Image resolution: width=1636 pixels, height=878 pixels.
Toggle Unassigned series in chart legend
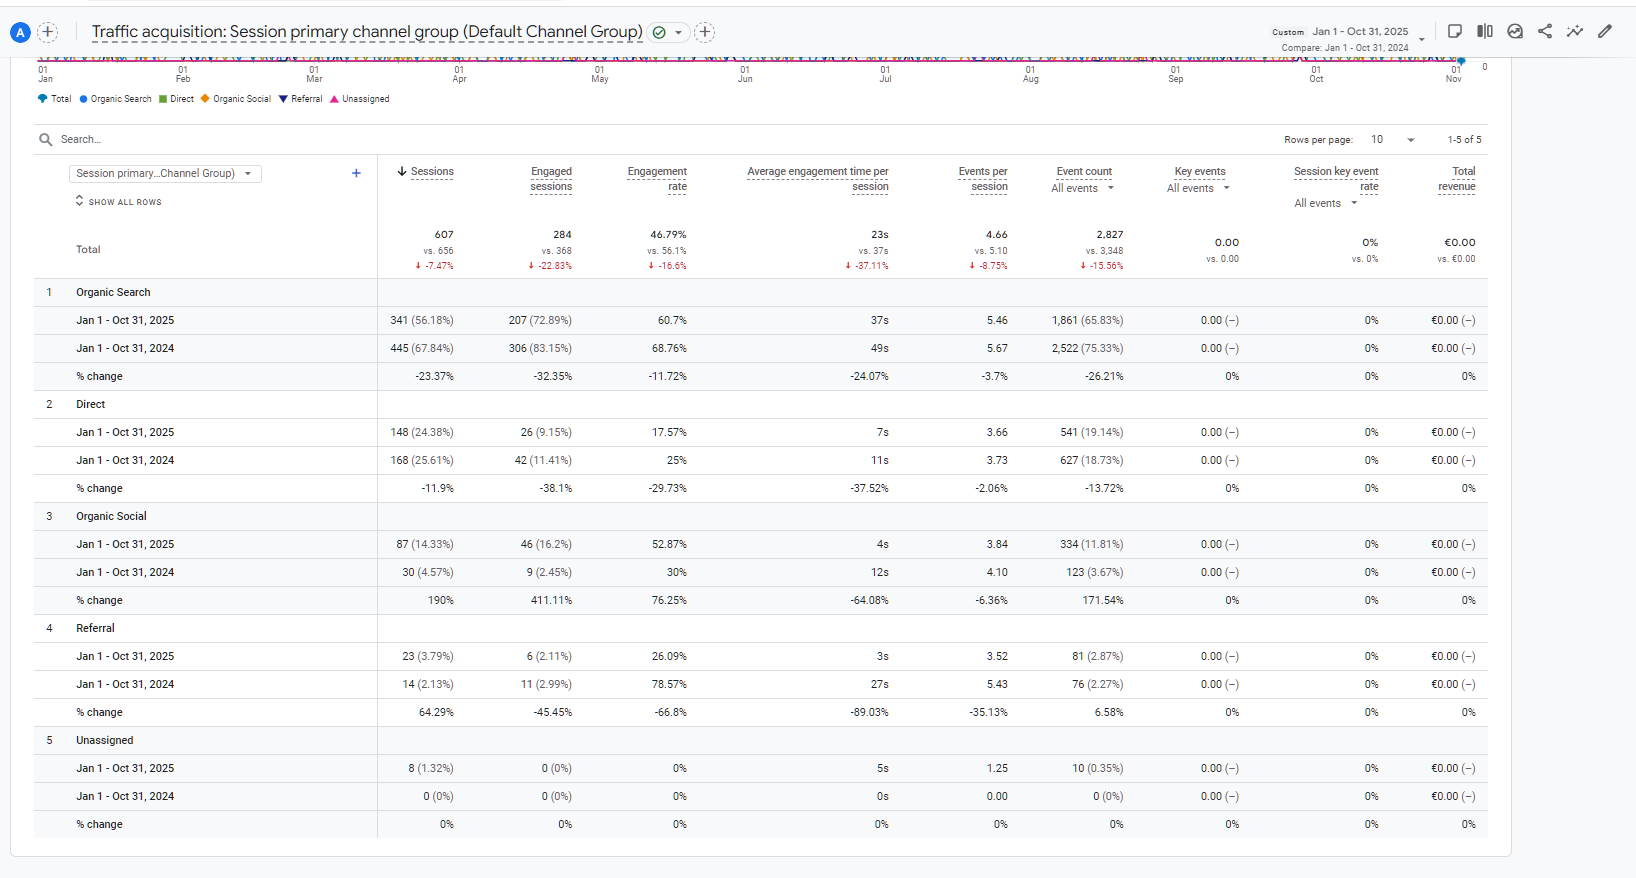tap(360, 99)
